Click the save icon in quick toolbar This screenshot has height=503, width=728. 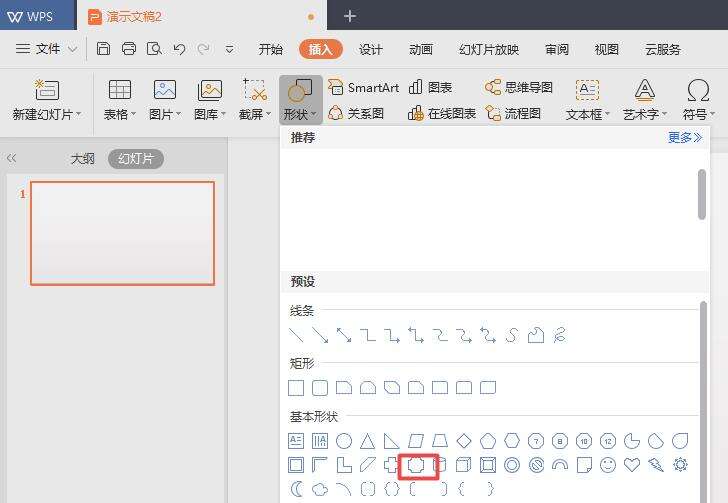click(104, 48)
